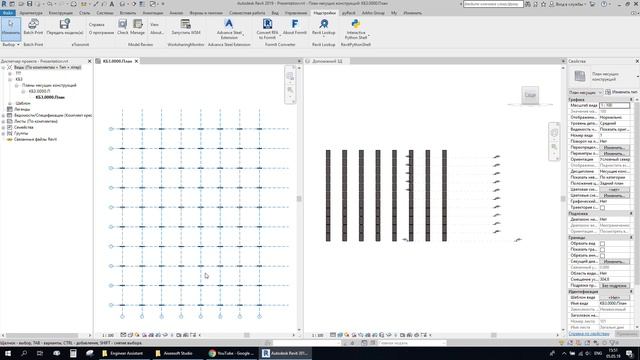Click About FormIt icon
This screenshot has height=360, width=640.
click(x=295, y=24)
